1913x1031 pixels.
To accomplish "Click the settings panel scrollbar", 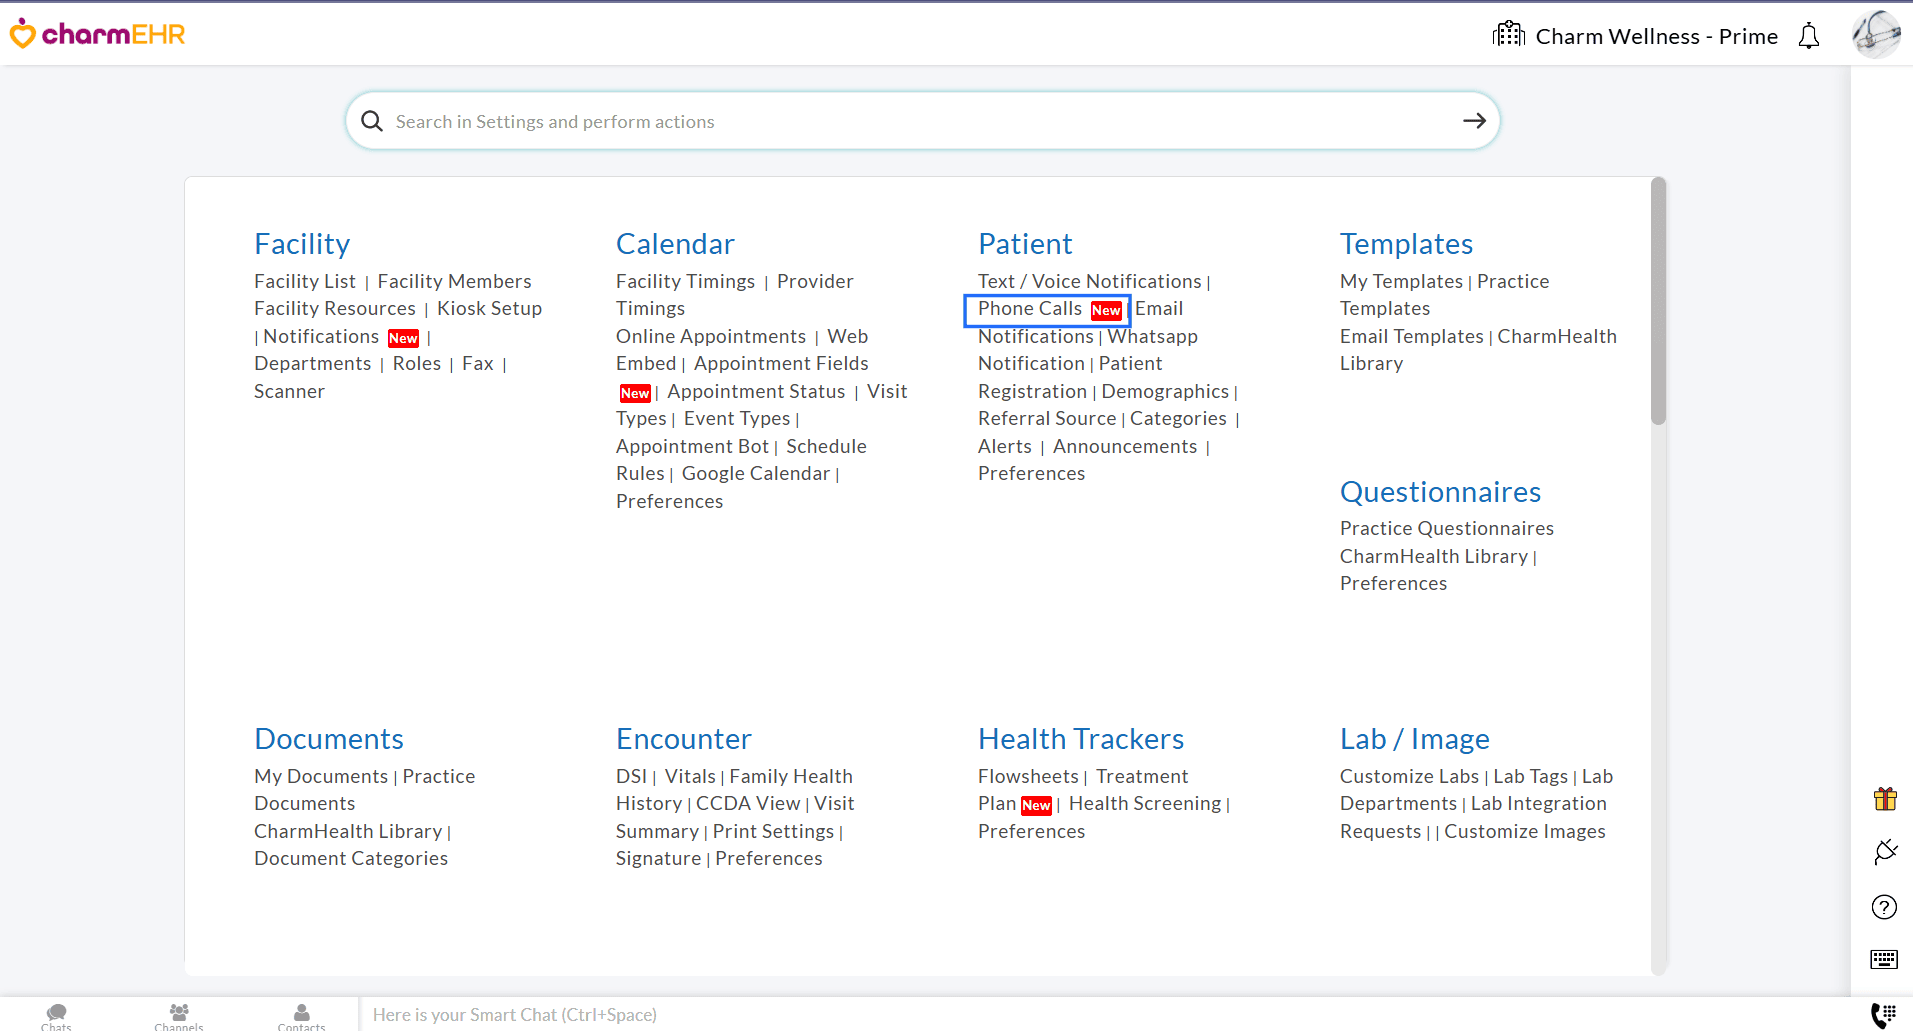I will [1659, 301].
